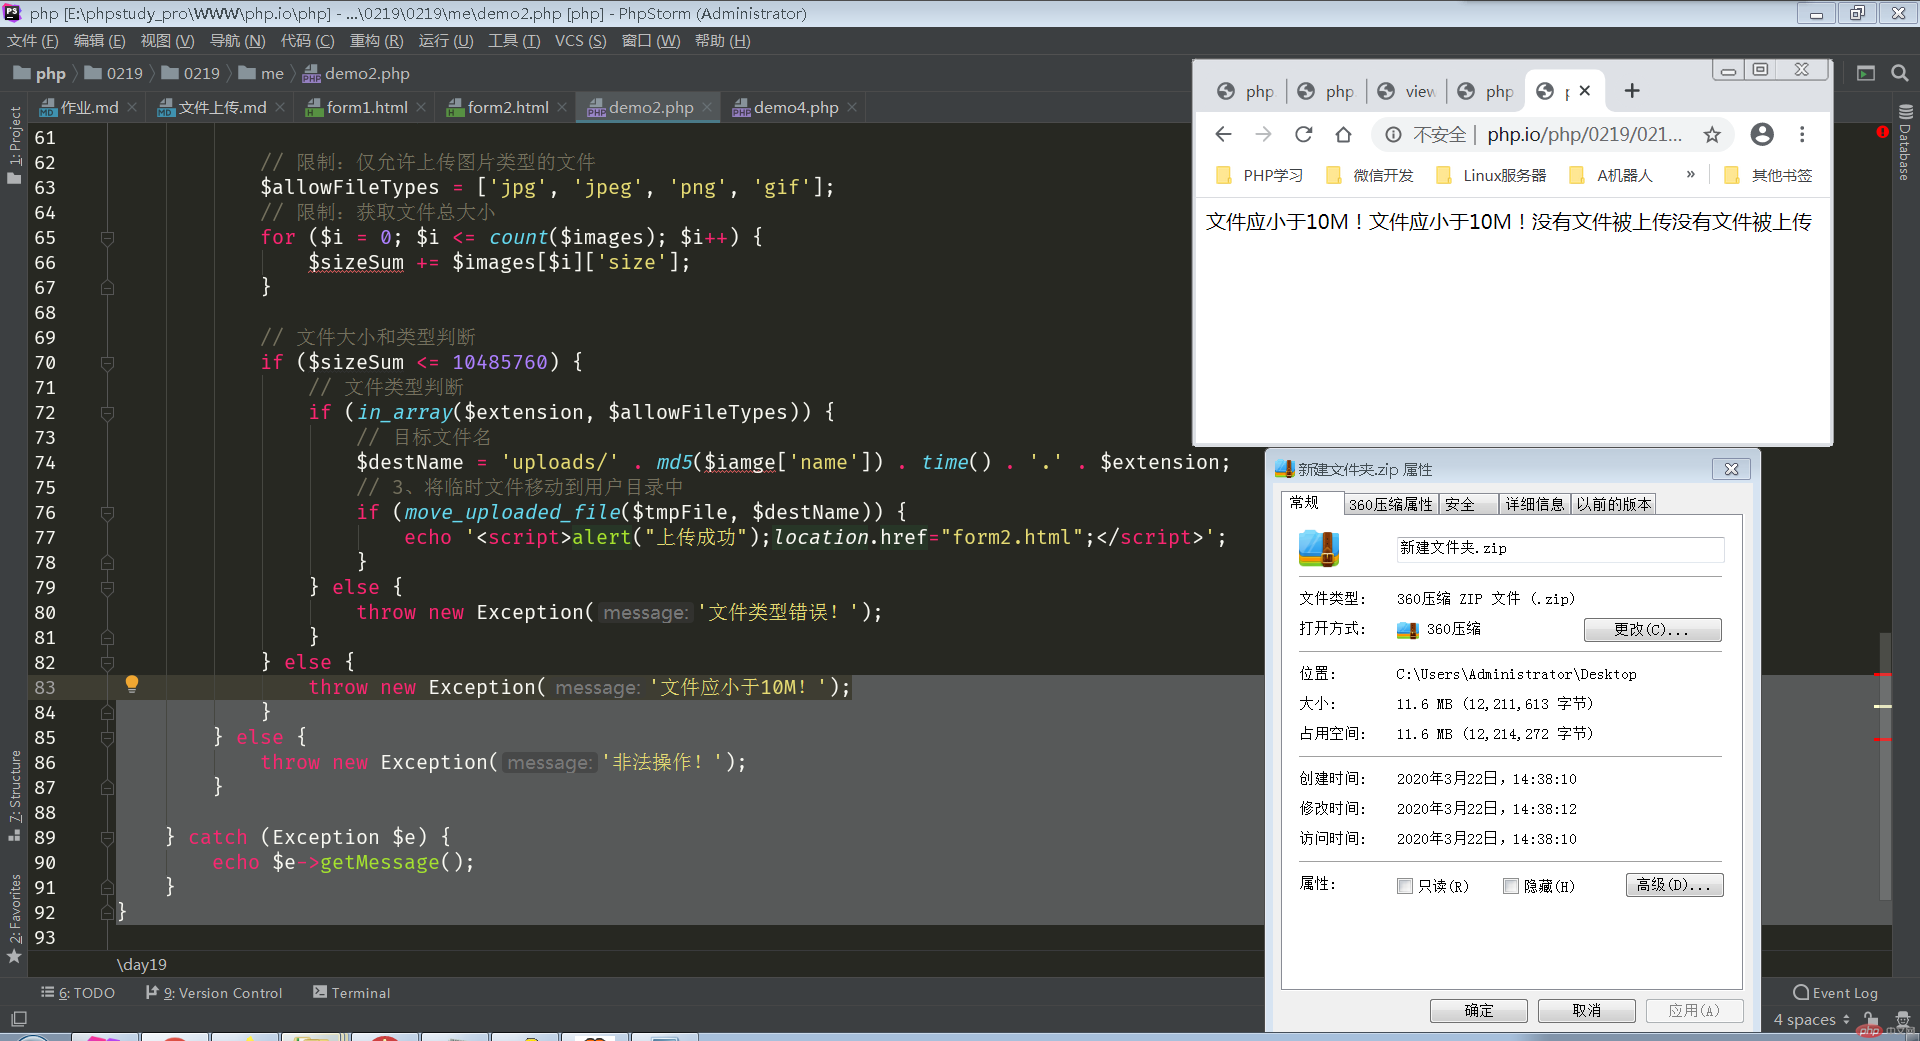This screenshot has width=1920, height=1041.
Task: Click the site info icon before 不安全
Action: [1393, 135]
